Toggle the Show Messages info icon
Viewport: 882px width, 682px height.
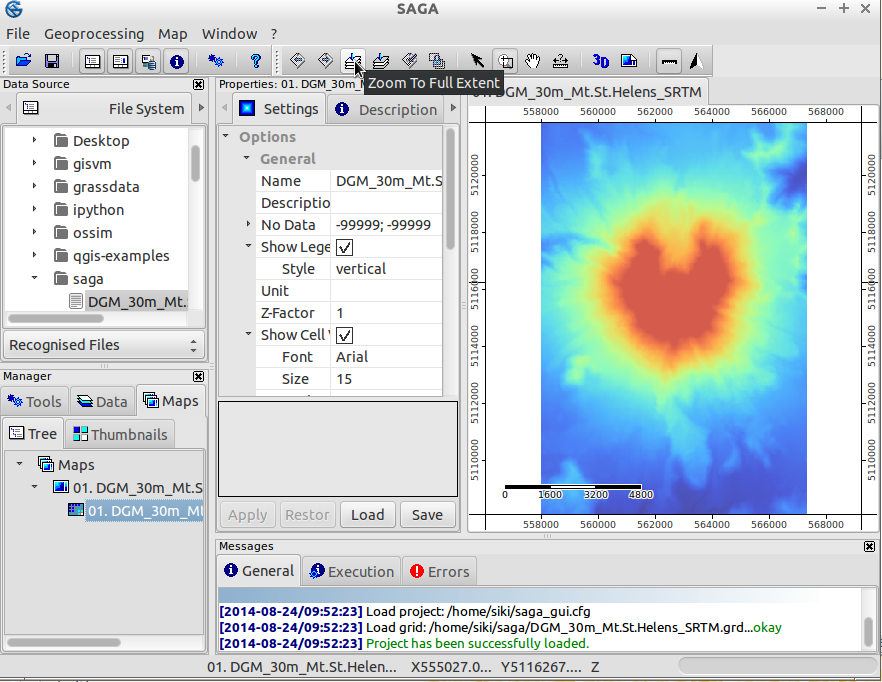tap(177, 61)
